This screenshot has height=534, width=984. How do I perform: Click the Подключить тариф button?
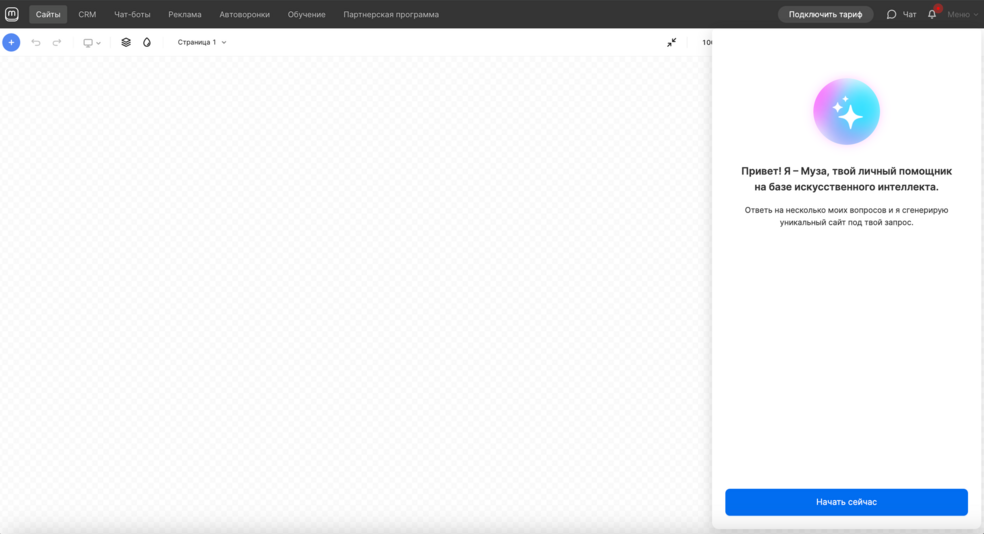(x=825, y=14)
